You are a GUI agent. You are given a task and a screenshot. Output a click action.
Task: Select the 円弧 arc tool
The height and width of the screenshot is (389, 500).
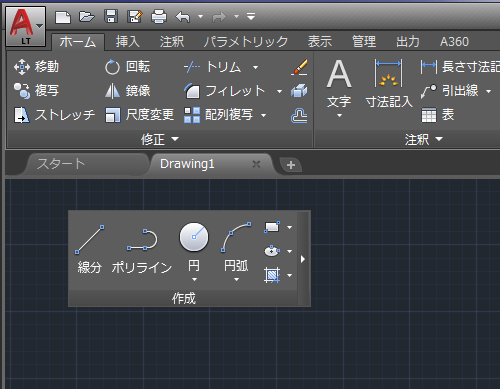point(236,247)
